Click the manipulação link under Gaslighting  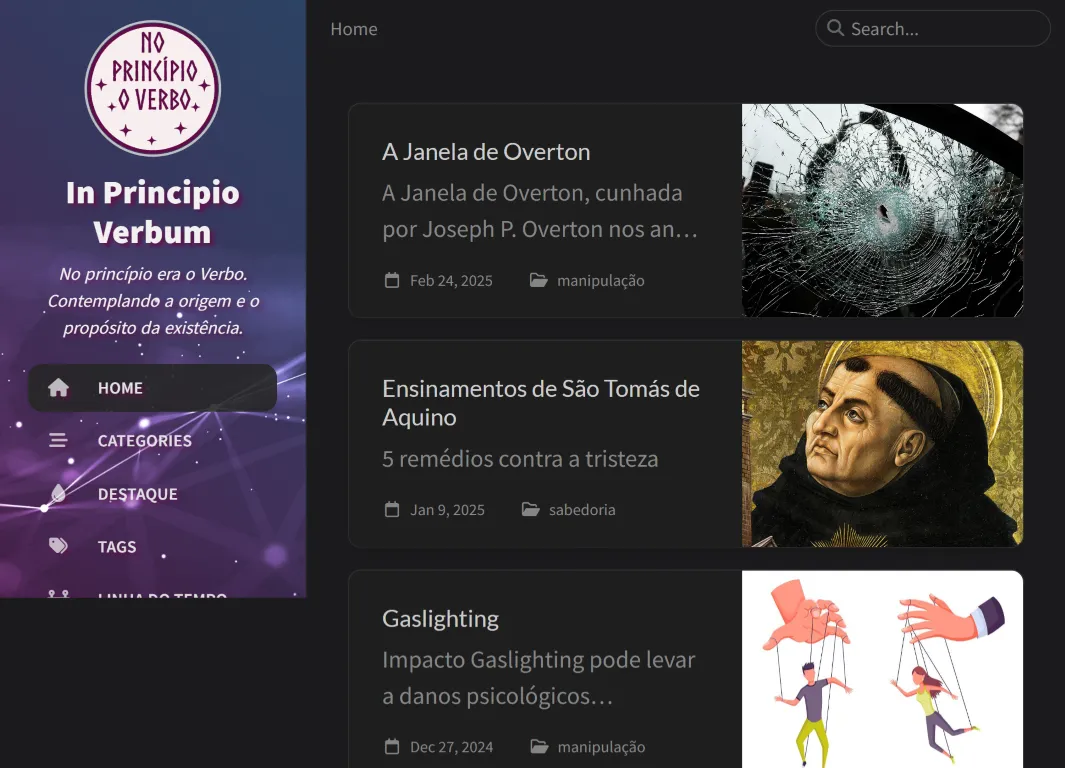coord(601,746)
